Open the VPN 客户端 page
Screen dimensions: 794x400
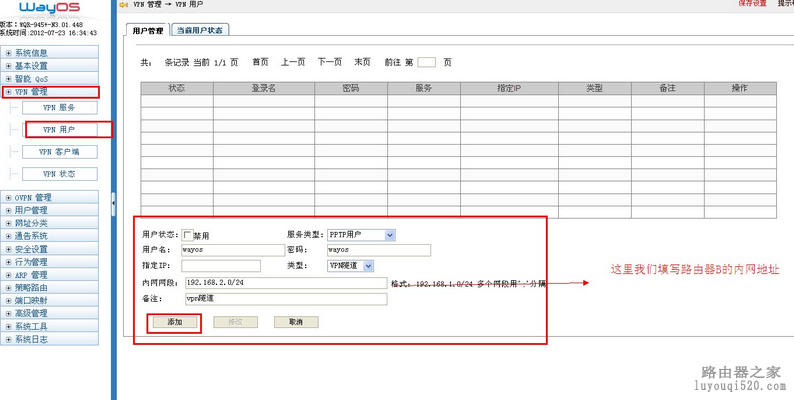tap(59, 152)
